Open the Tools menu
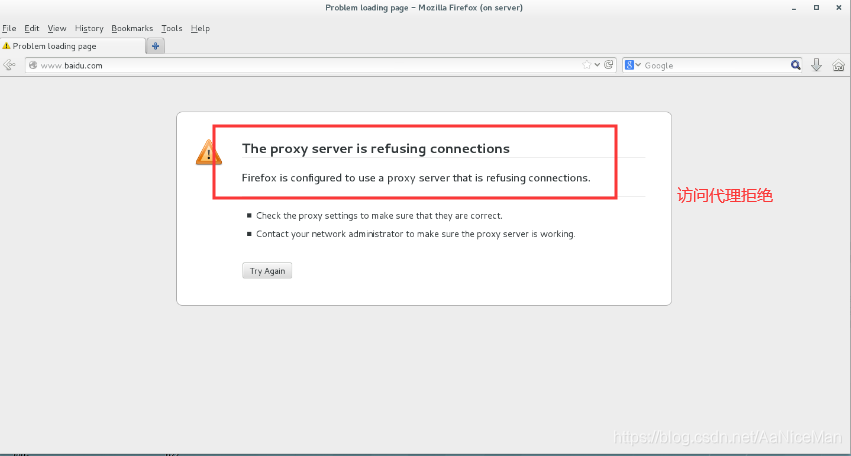Viewport: 851px width, 456px height. [x=172, y=28]
